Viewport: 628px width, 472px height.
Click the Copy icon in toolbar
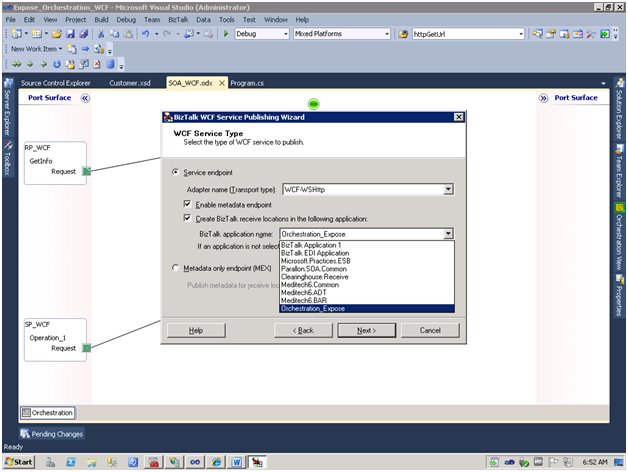point(115,34)
